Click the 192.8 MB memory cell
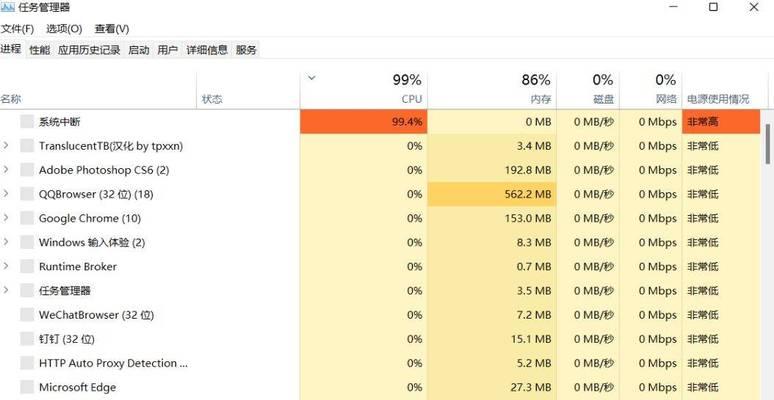The width and height of the screenshot is (774, 400). [492, 170]
